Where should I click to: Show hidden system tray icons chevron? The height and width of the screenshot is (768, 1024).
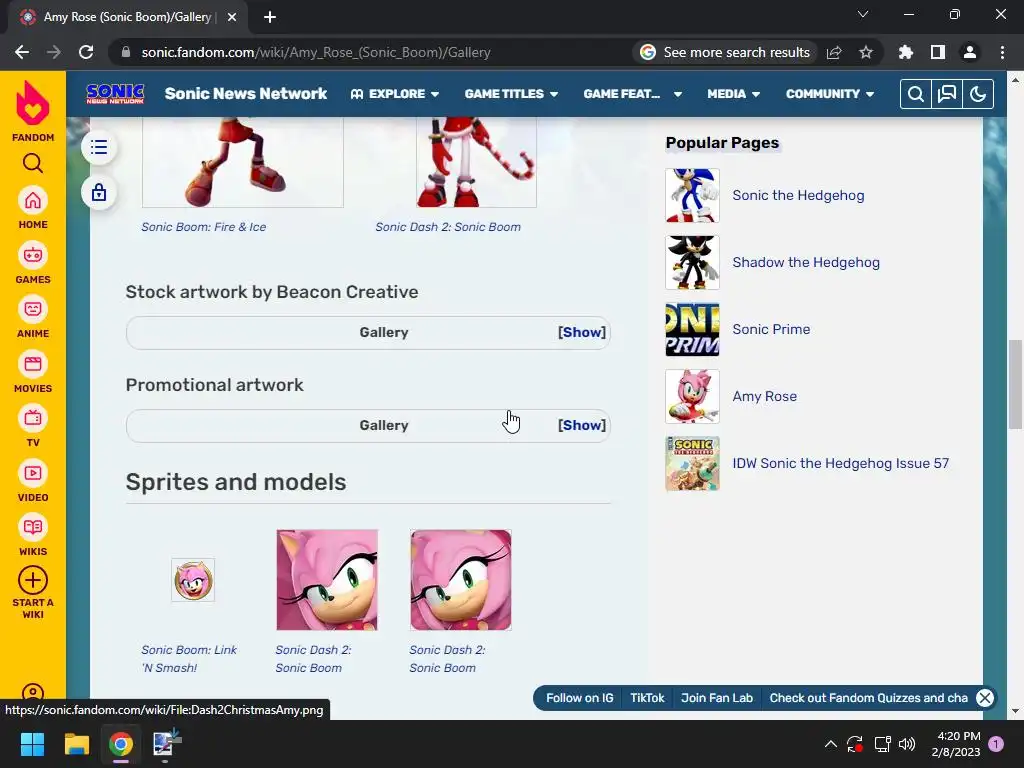pyautogui.click(x=831, y=744)
